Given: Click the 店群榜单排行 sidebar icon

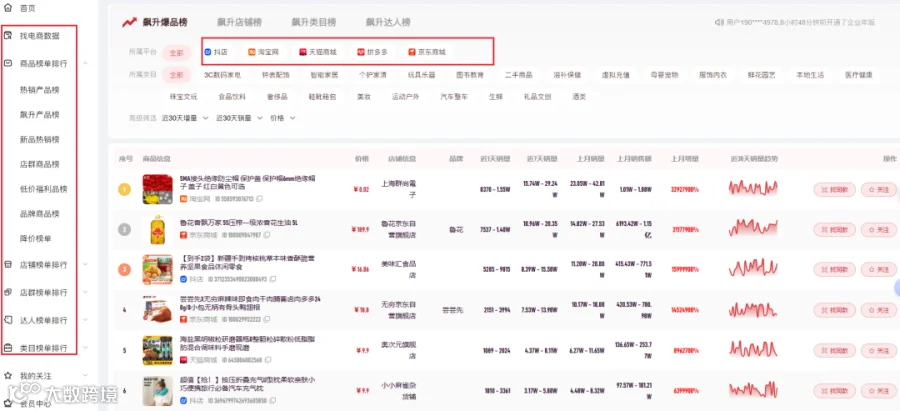Looking at the screenshot, I should (8, 292).
